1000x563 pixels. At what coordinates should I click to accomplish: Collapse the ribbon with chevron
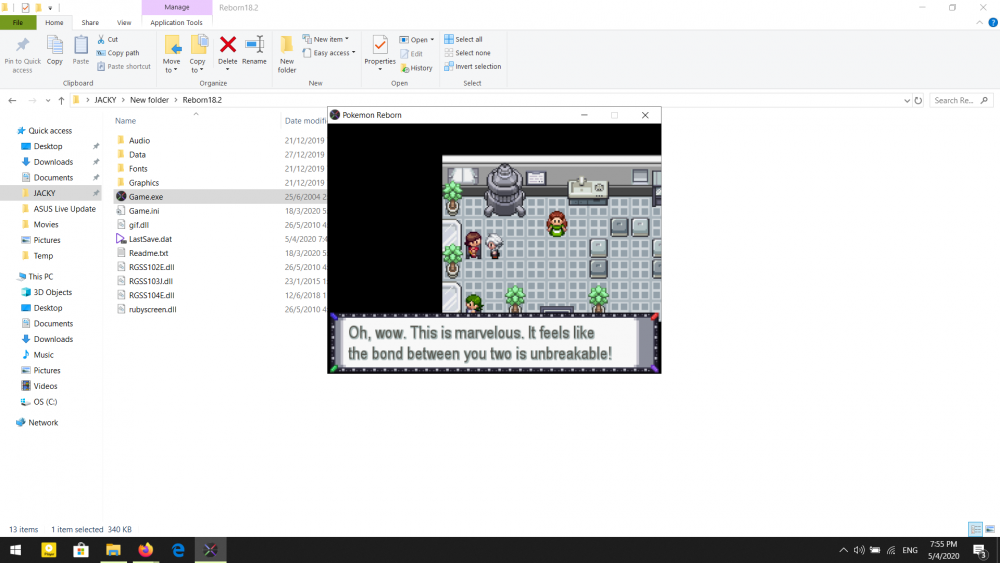click(980, 22)
